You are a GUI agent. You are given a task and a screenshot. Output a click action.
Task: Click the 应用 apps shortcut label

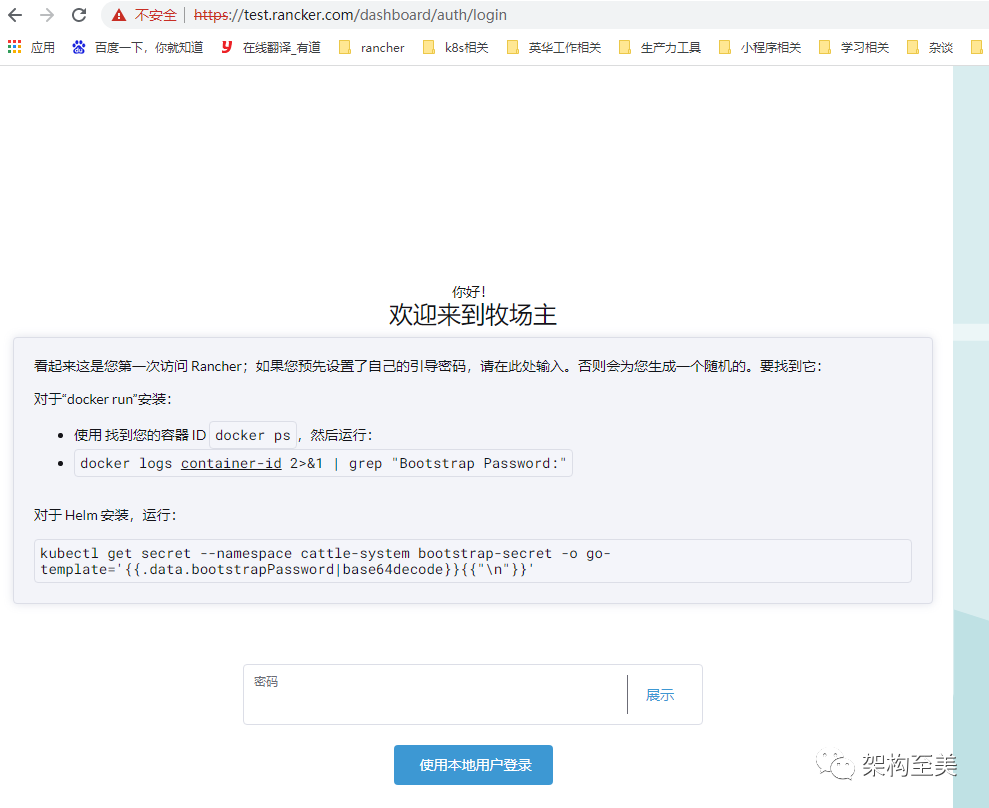tap(43, 47)
